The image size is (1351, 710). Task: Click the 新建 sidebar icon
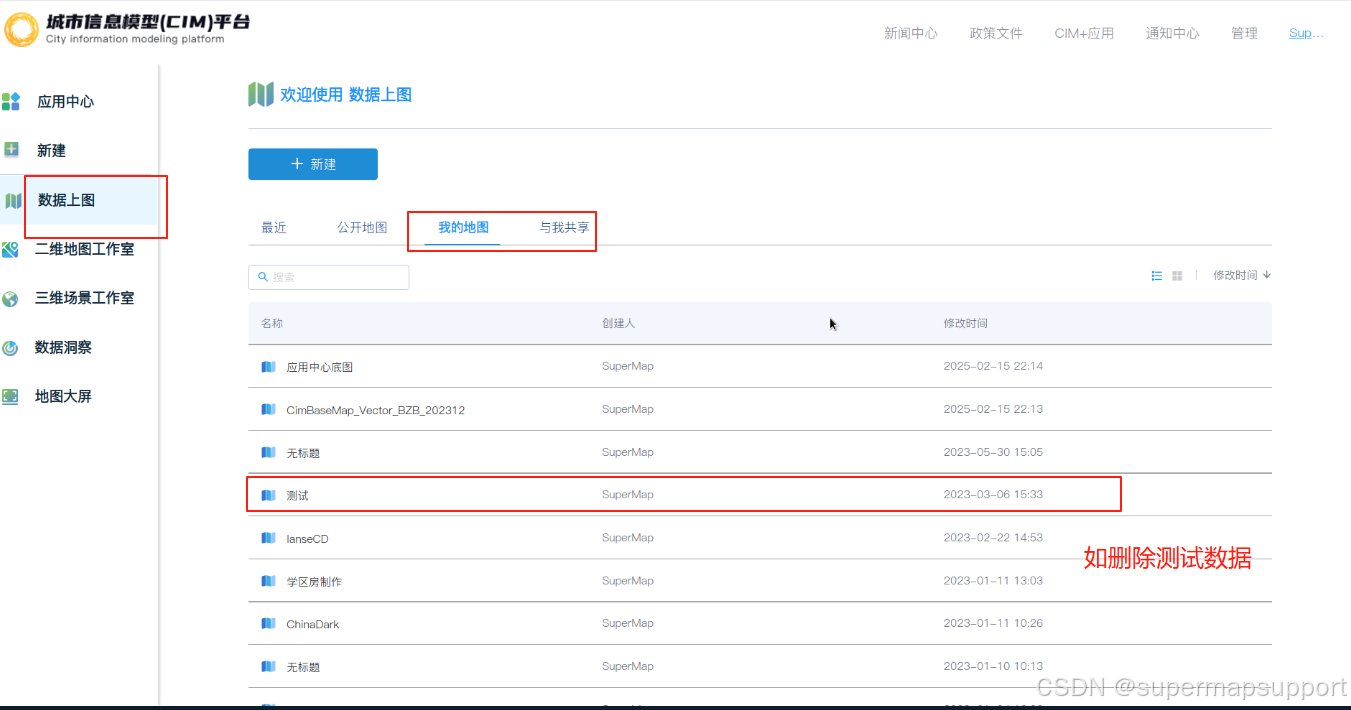[x=11, y=150]
